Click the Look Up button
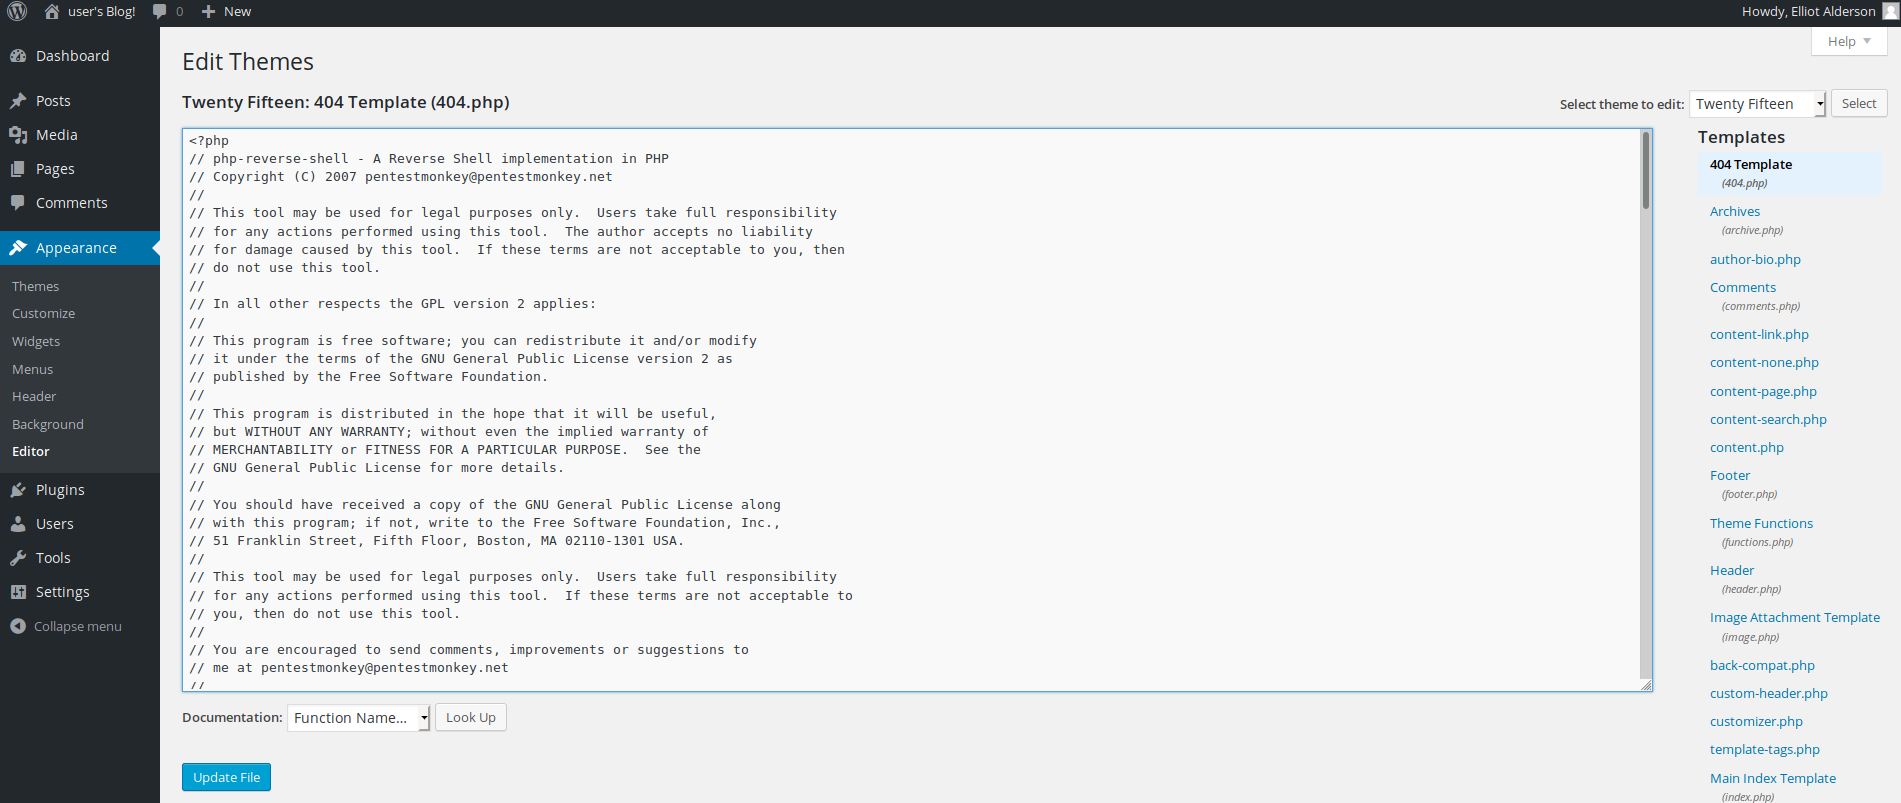Viewport: 1901px width, 803px height. 470,717
